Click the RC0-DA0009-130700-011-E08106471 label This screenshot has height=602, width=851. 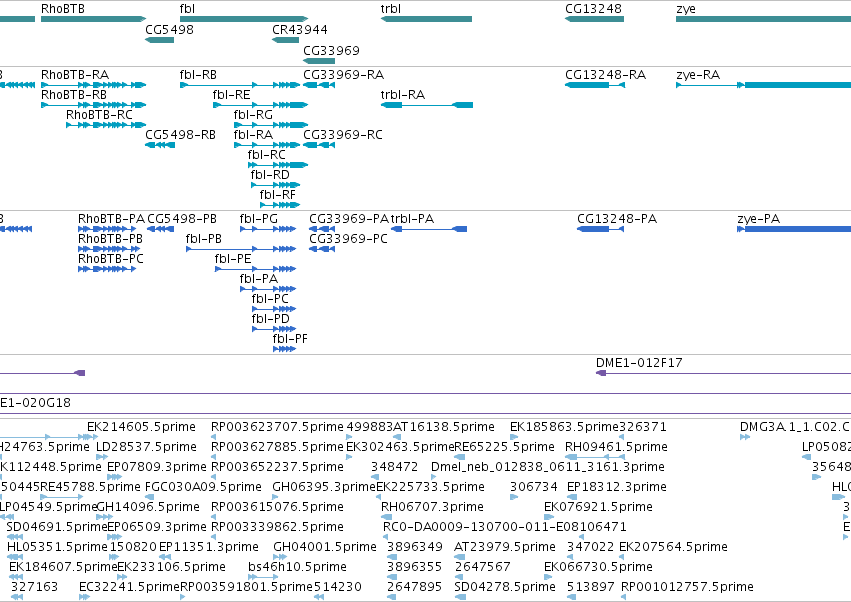pyautogui.click(x=505, y=527)
